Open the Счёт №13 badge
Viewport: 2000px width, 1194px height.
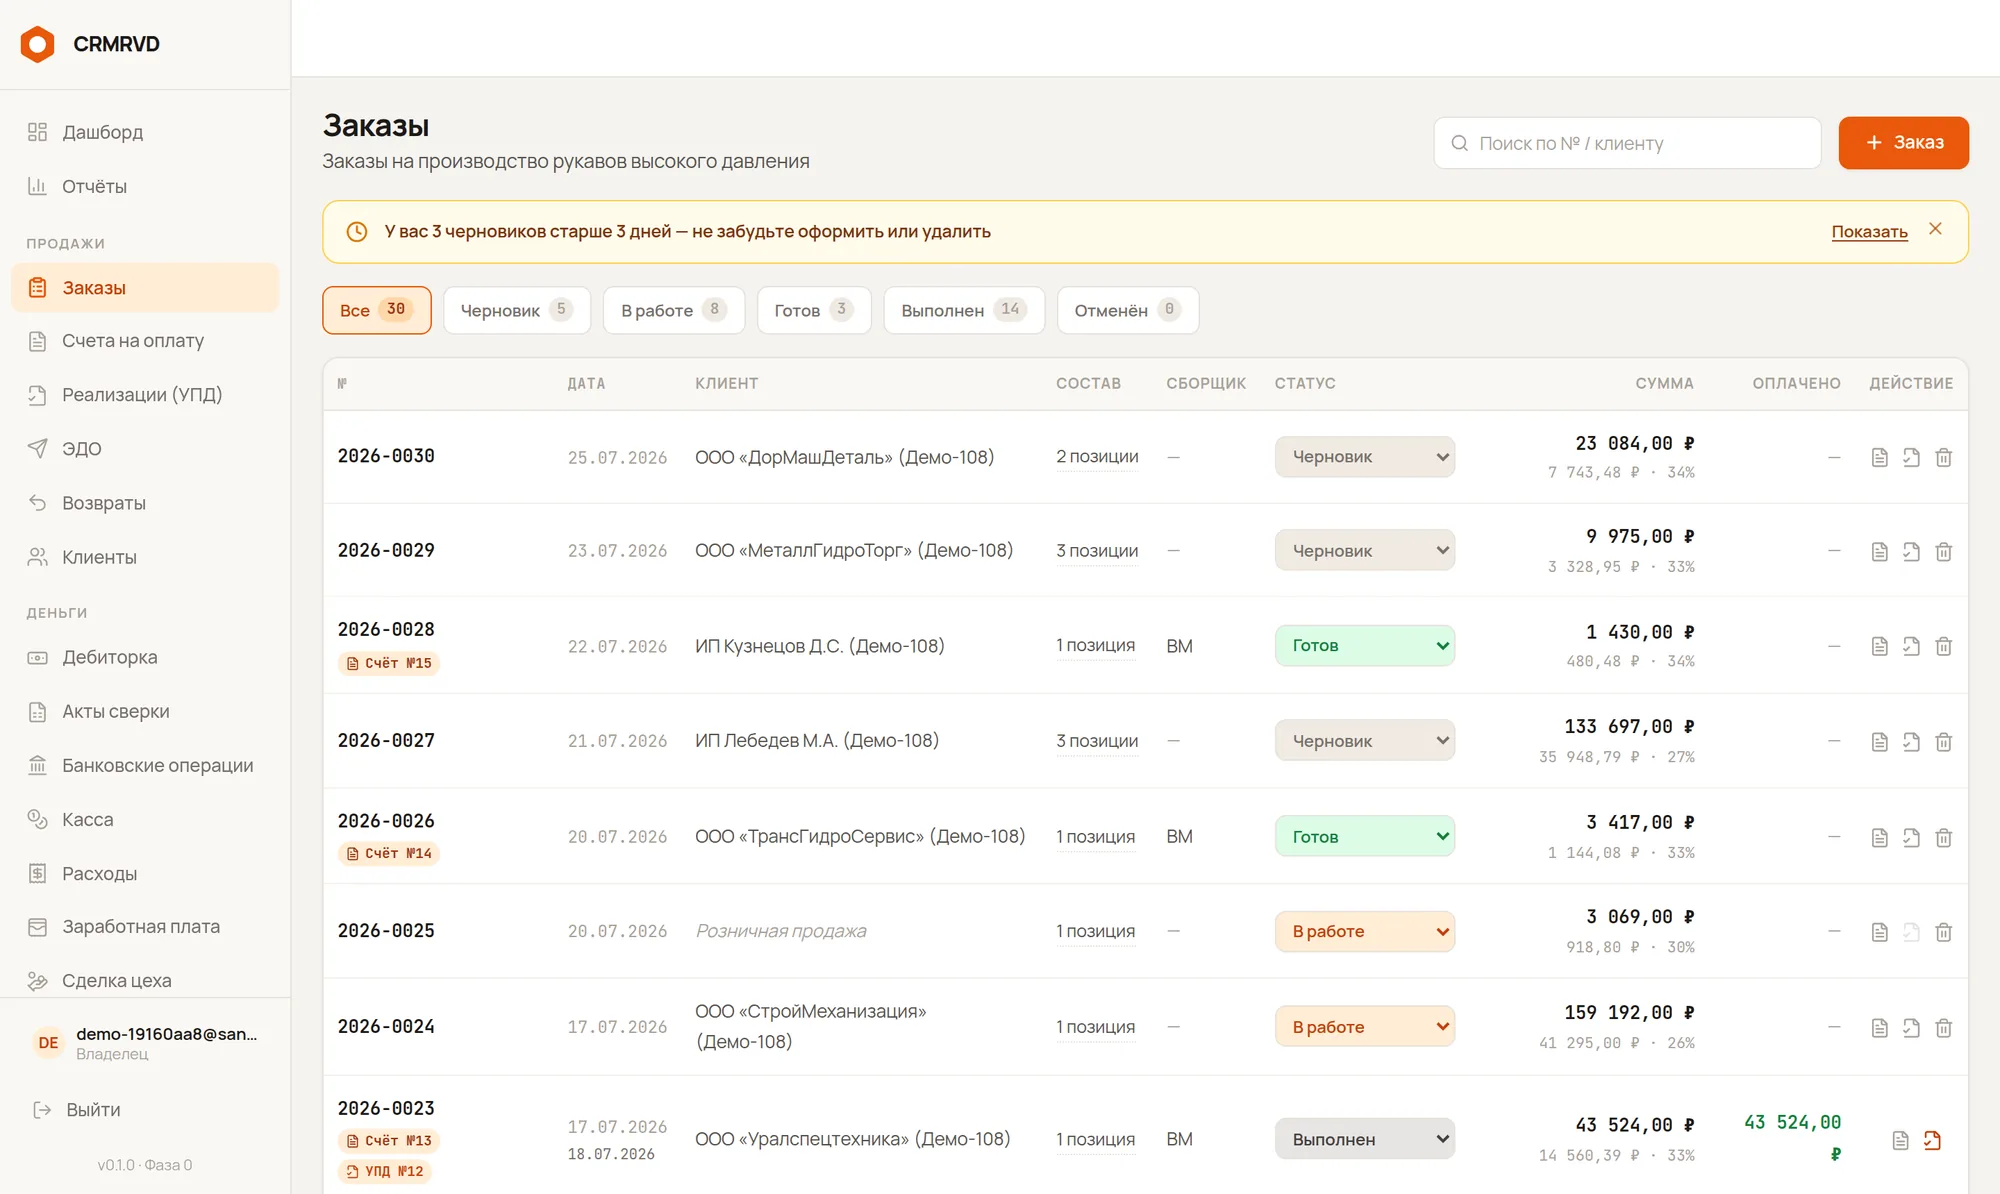389,1141
